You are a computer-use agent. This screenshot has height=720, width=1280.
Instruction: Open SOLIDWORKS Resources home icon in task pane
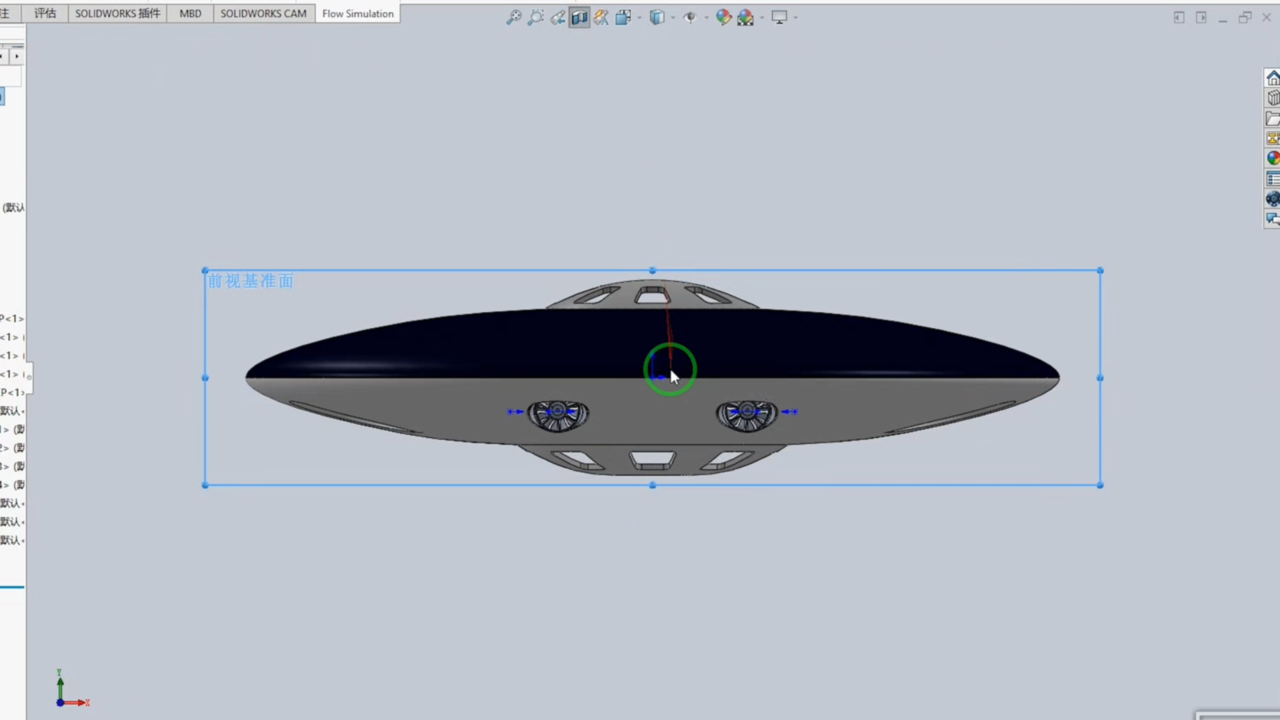pos(1272,78)
